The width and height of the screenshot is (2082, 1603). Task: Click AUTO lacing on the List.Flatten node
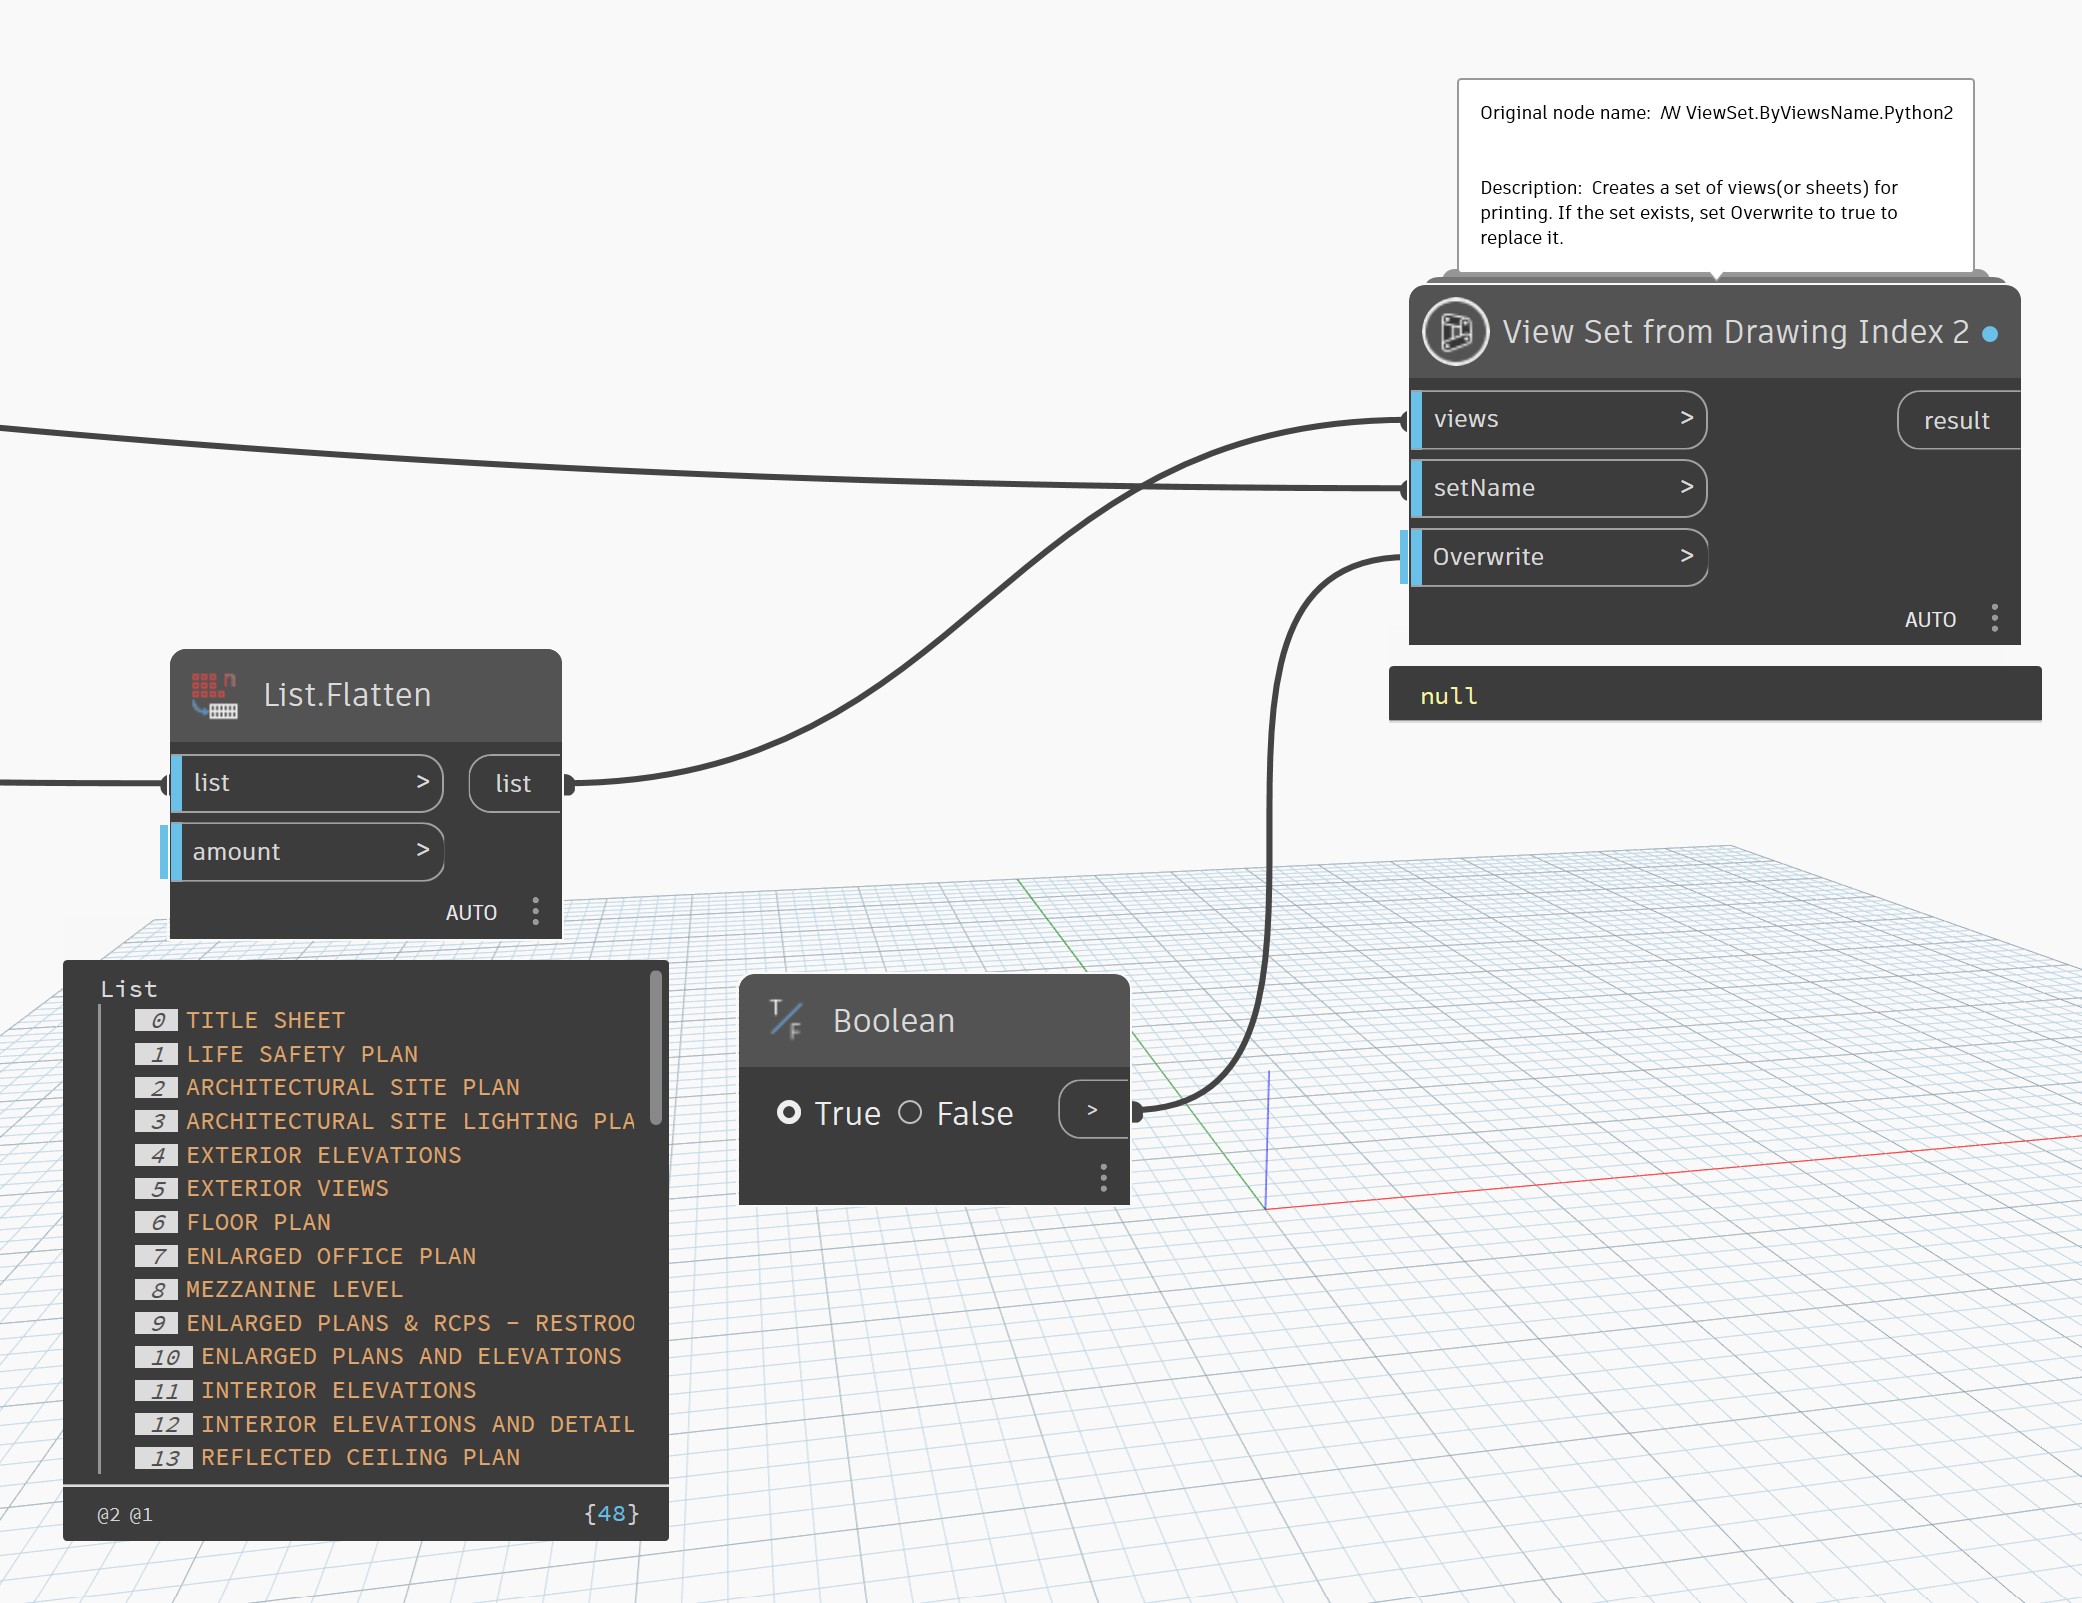[x=472, y=911]
